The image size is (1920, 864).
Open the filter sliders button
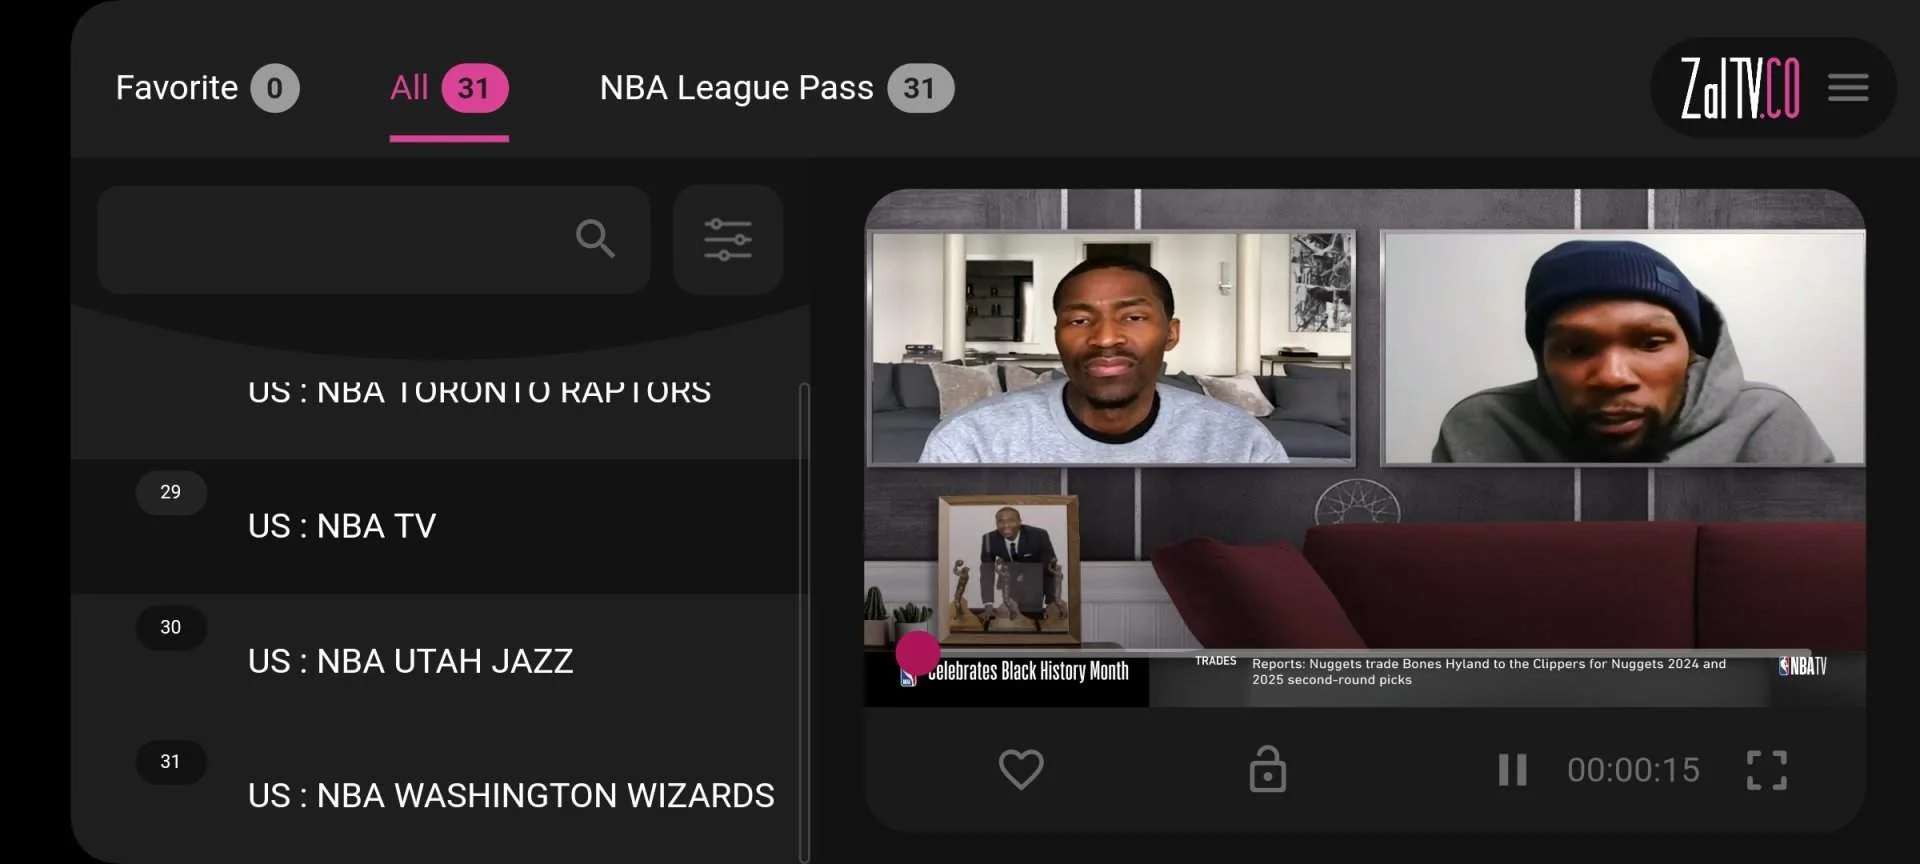coord(728,239)
